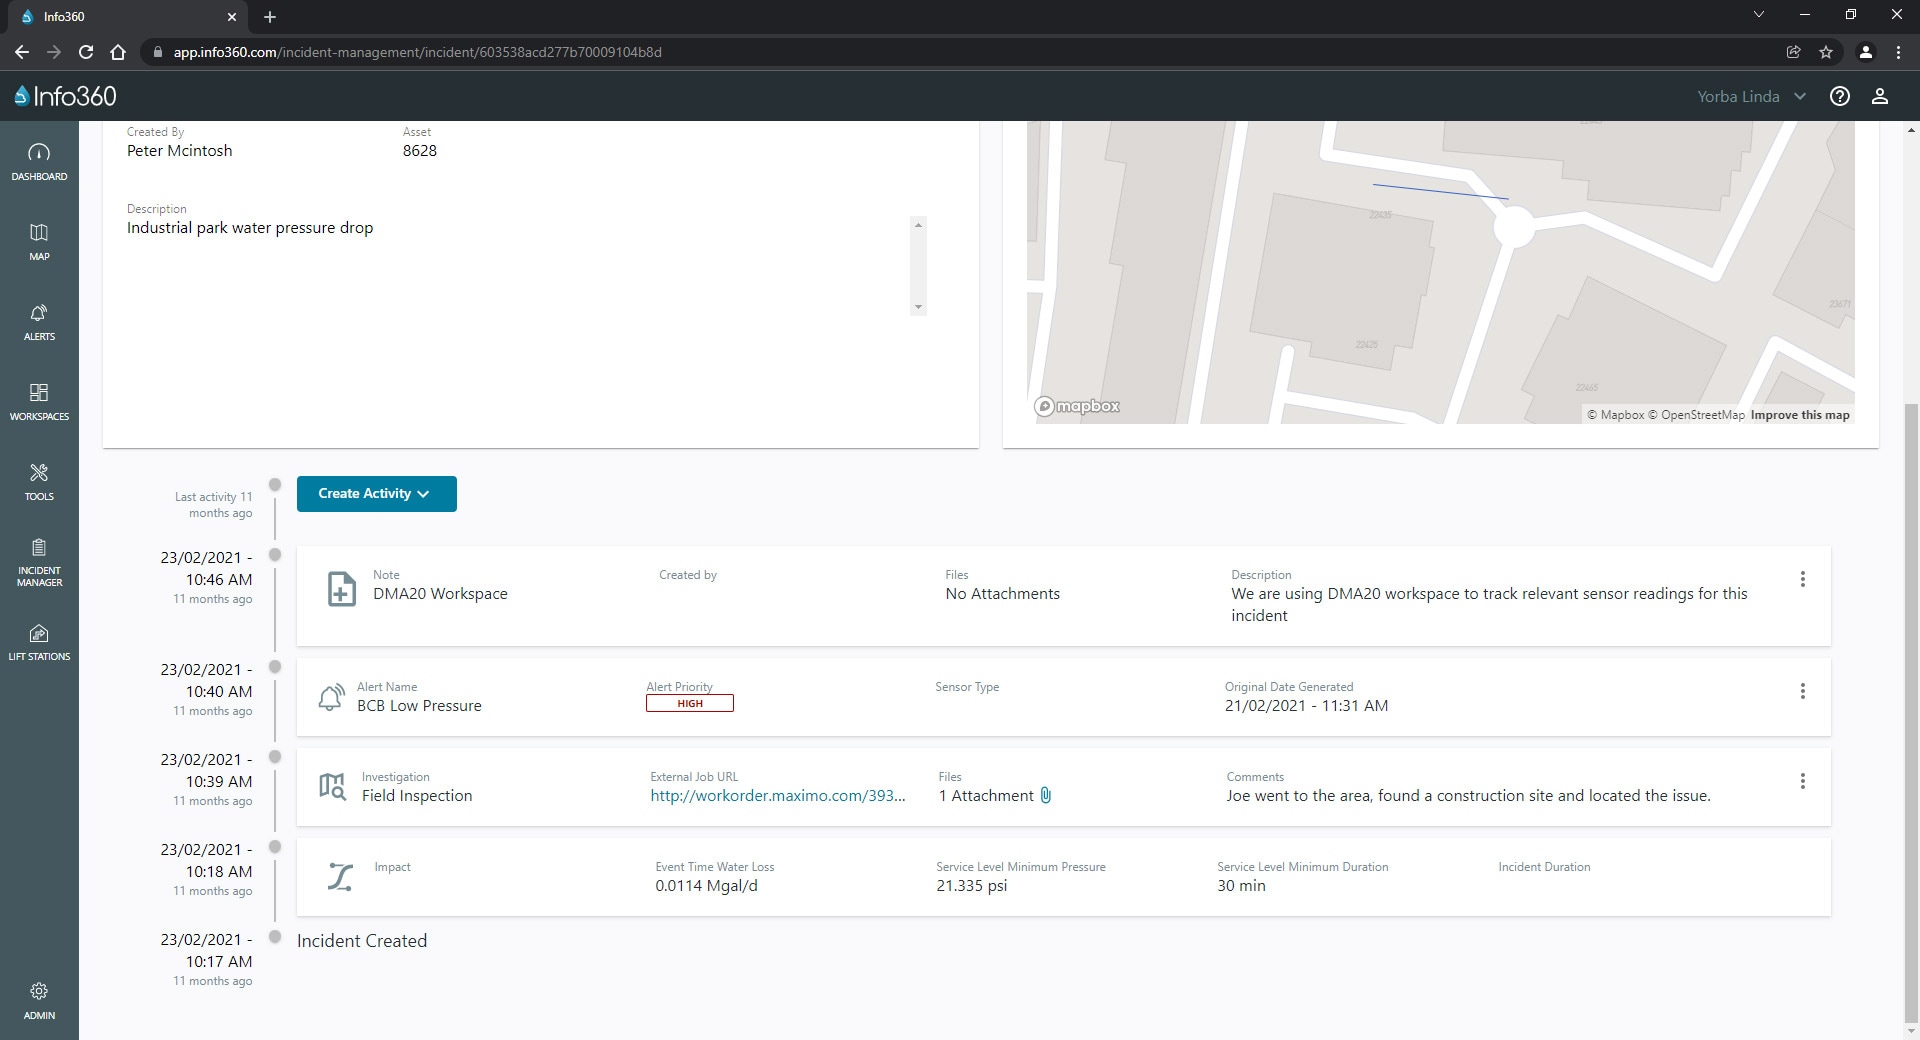
Task: Open Workspaces from the sidebar
Action: tap(39, 401)
